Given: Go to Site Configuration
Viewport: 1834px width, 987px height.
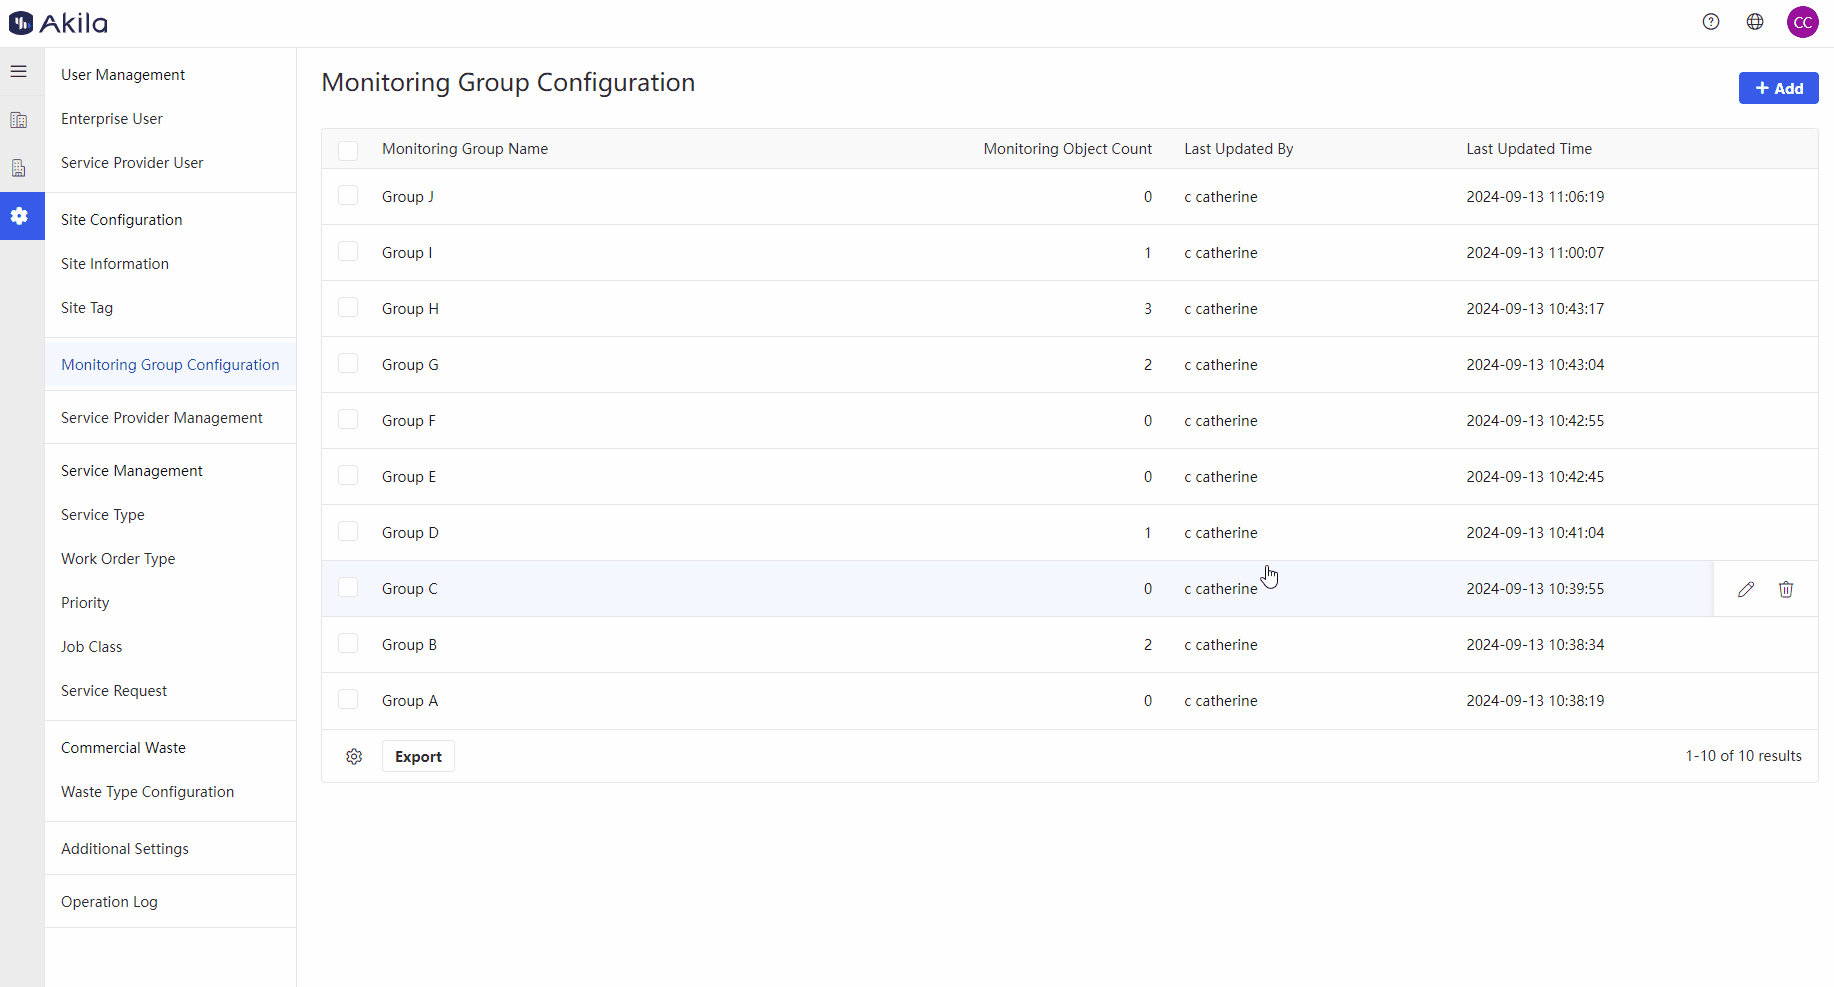Looking at the screenshot, I should tap(122, 220).
